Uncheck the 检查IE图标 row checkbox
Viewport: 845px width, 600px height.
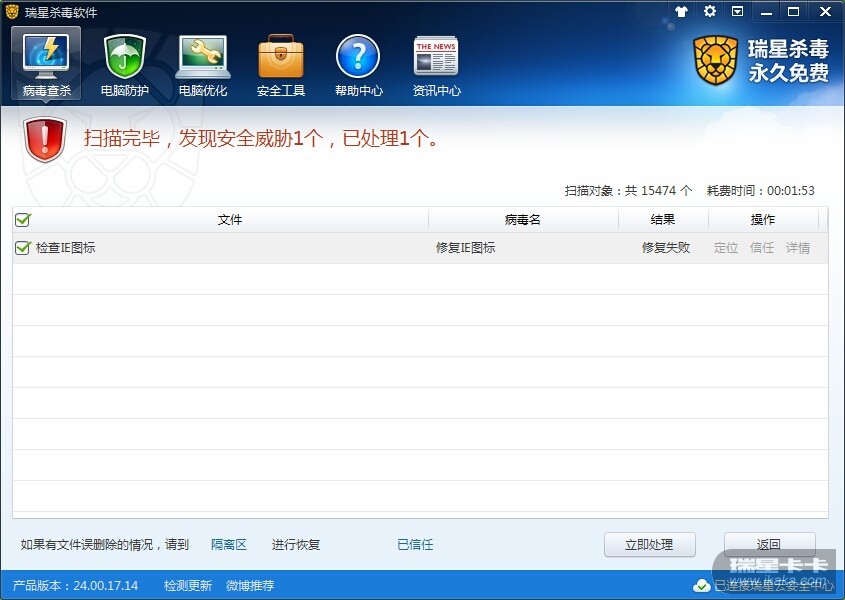point(23,247)
